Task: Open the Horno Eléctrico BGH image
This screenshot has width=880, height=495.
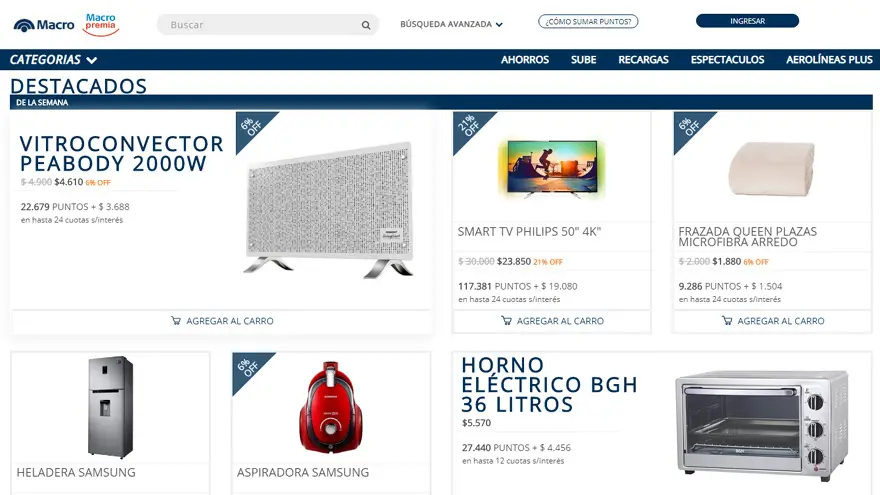Action: pyautogui.click(x=762, y=424)
